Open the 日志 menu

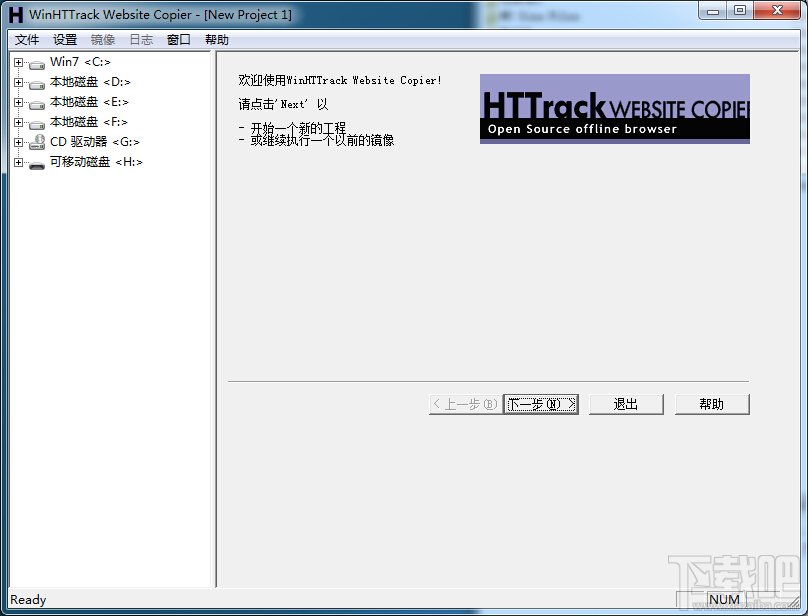point(141,40)
